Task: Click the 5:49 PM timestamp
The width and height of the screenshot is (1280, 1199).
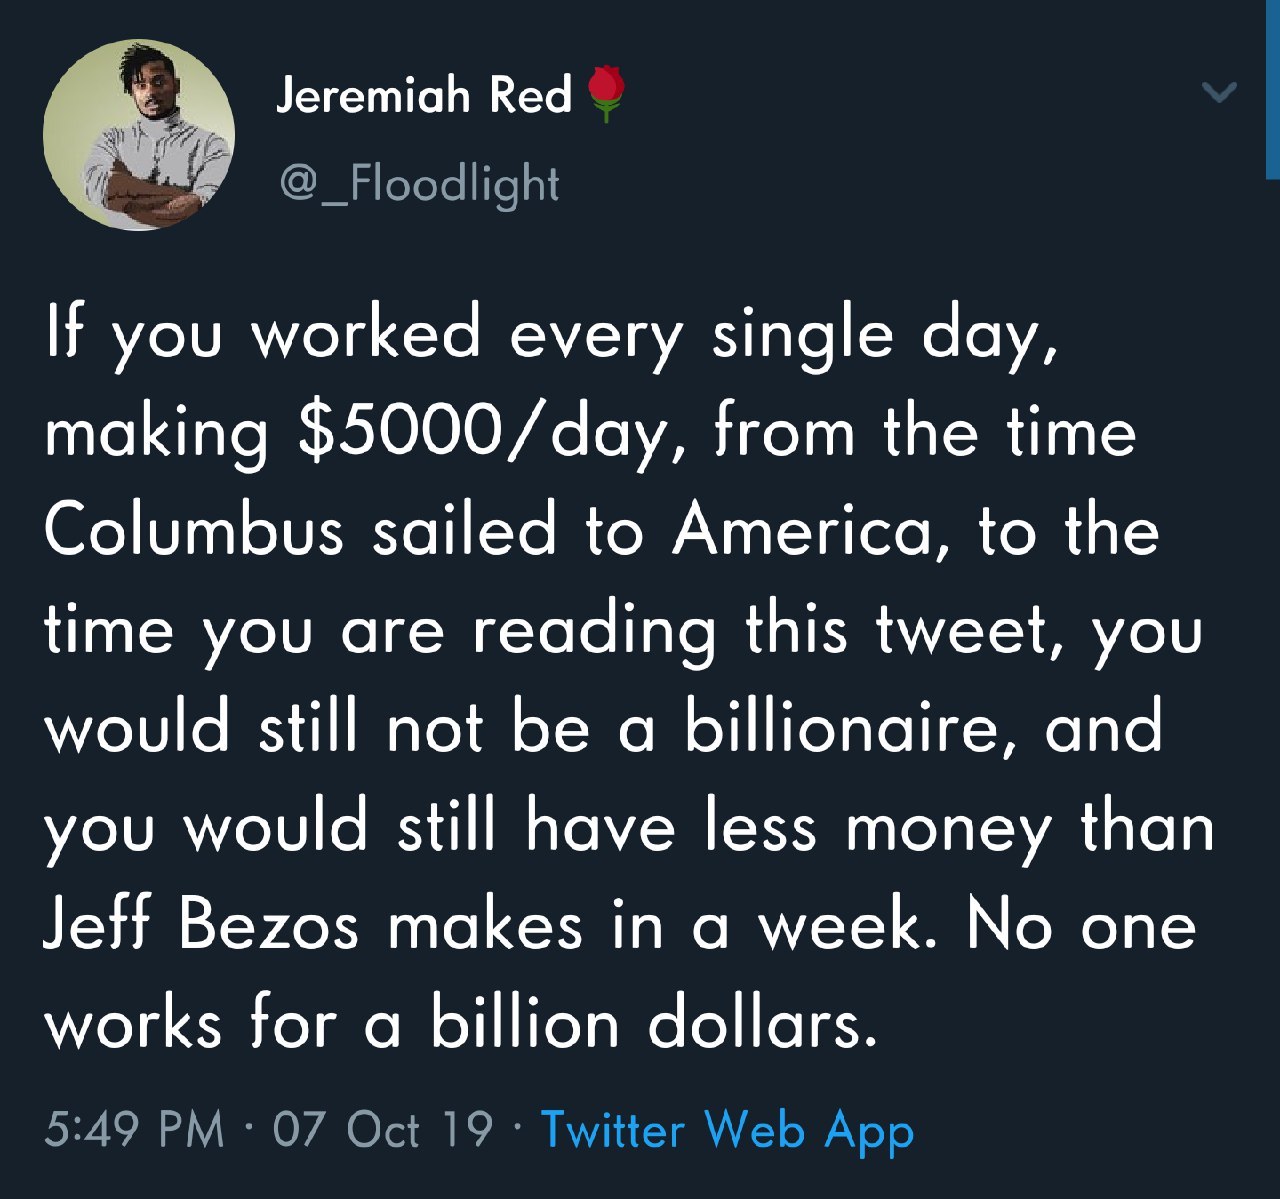Action: (134, 1130)
